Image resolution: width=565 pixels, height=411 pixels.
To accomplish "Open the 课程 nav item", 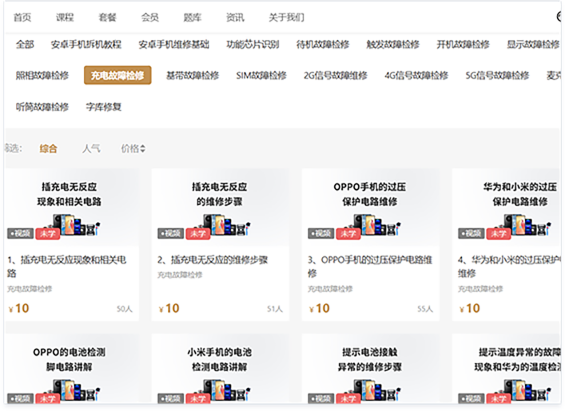I will click(x=65, y=17).
